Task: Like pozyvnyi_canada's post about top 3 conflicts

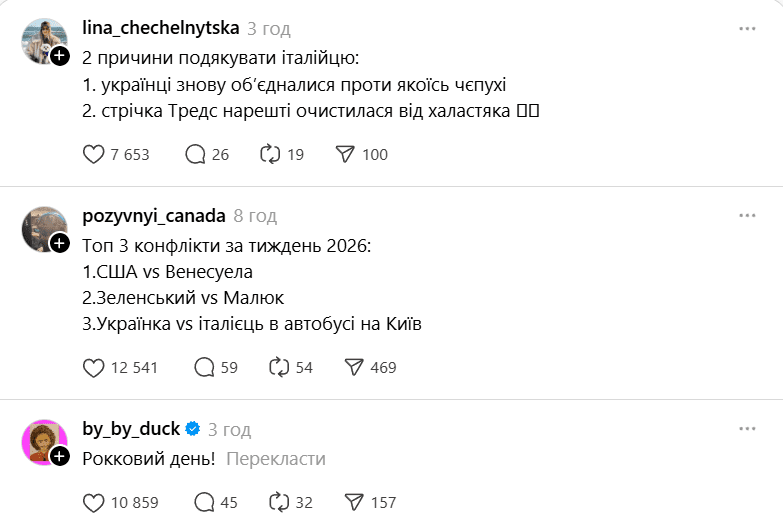Action: (x=93, y=367)
